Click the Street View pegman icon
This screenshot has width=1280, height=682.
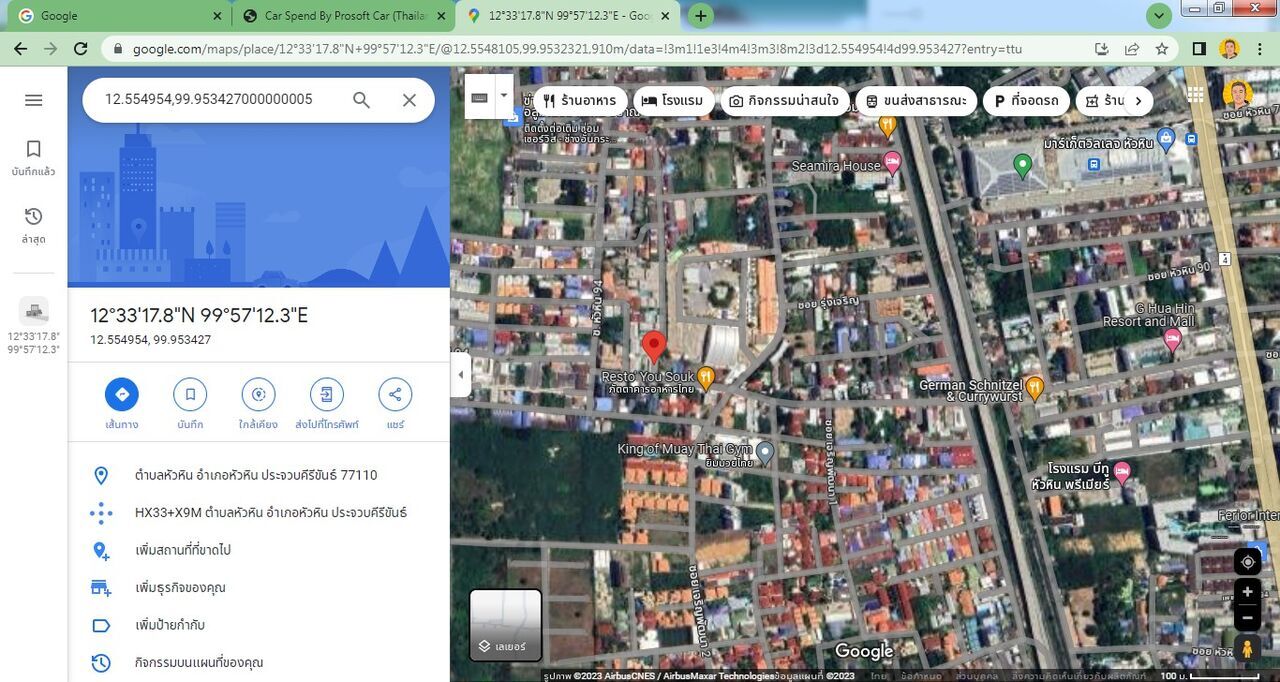pos(1247,649)
